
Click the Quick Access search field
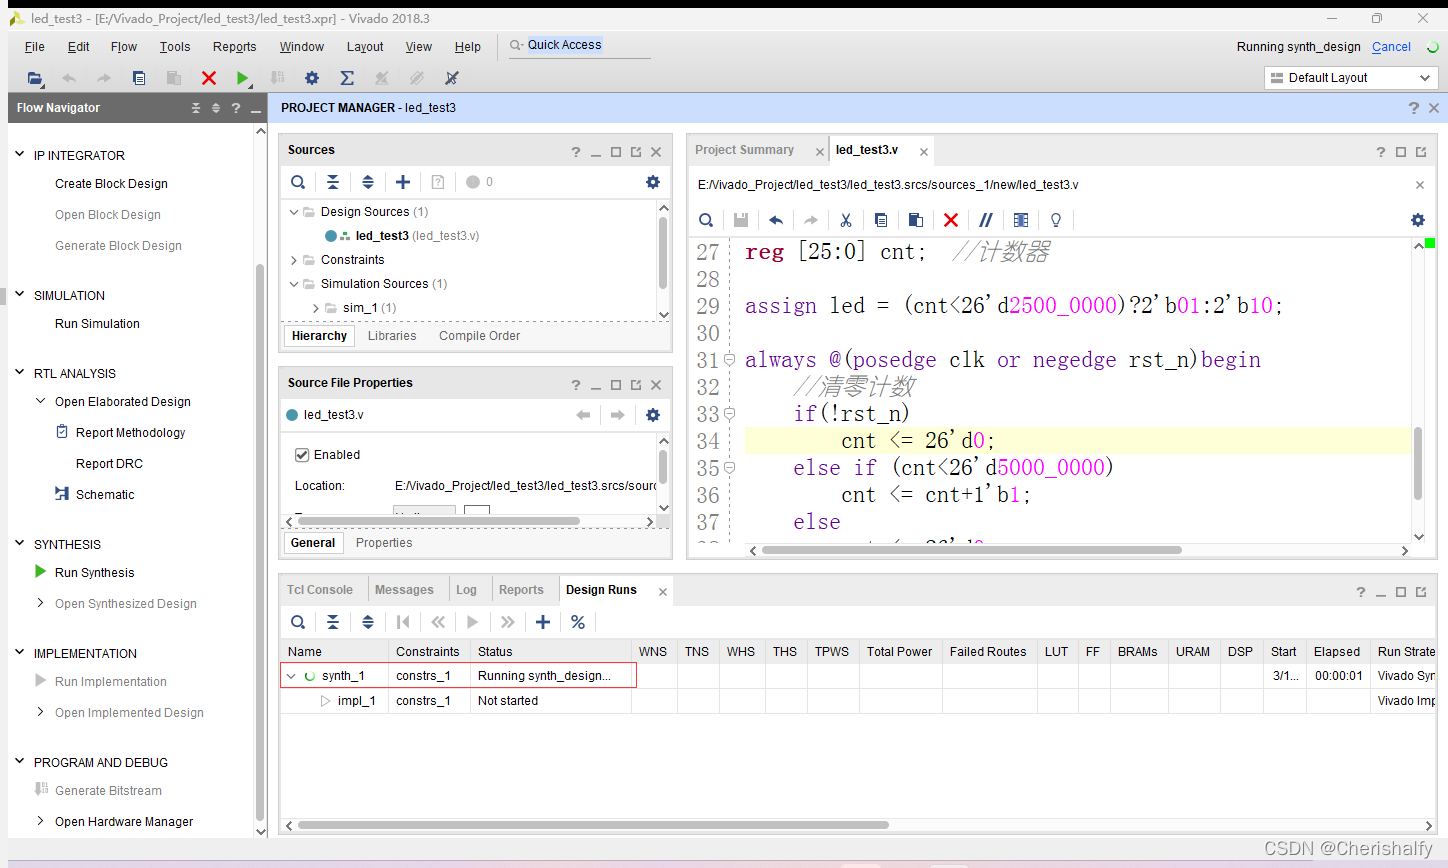(x=580, y=45)
